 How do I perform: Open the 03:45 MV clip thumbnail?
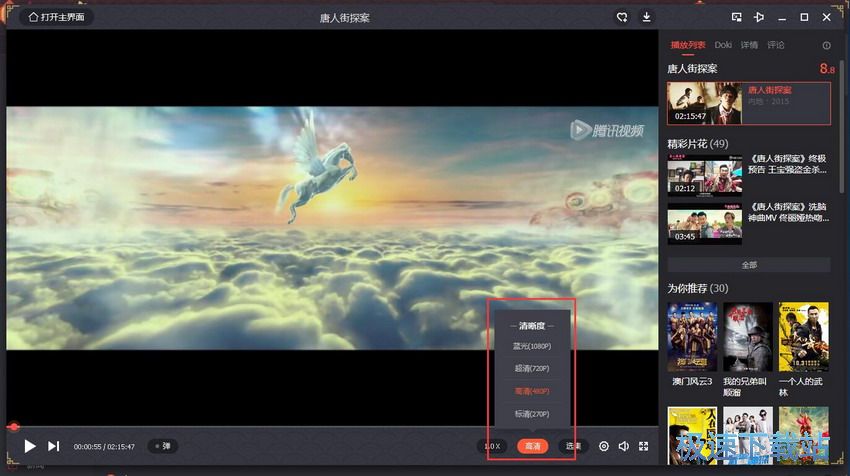(705, 223)
